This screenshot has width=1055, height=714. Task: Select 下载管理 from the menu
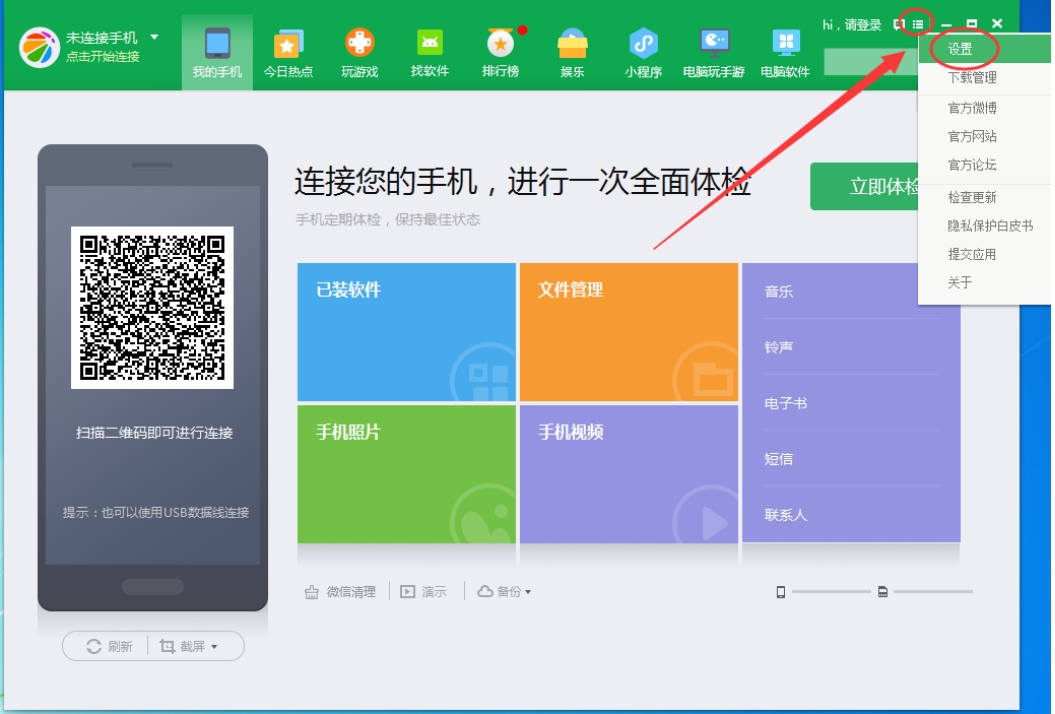[984, 77]
